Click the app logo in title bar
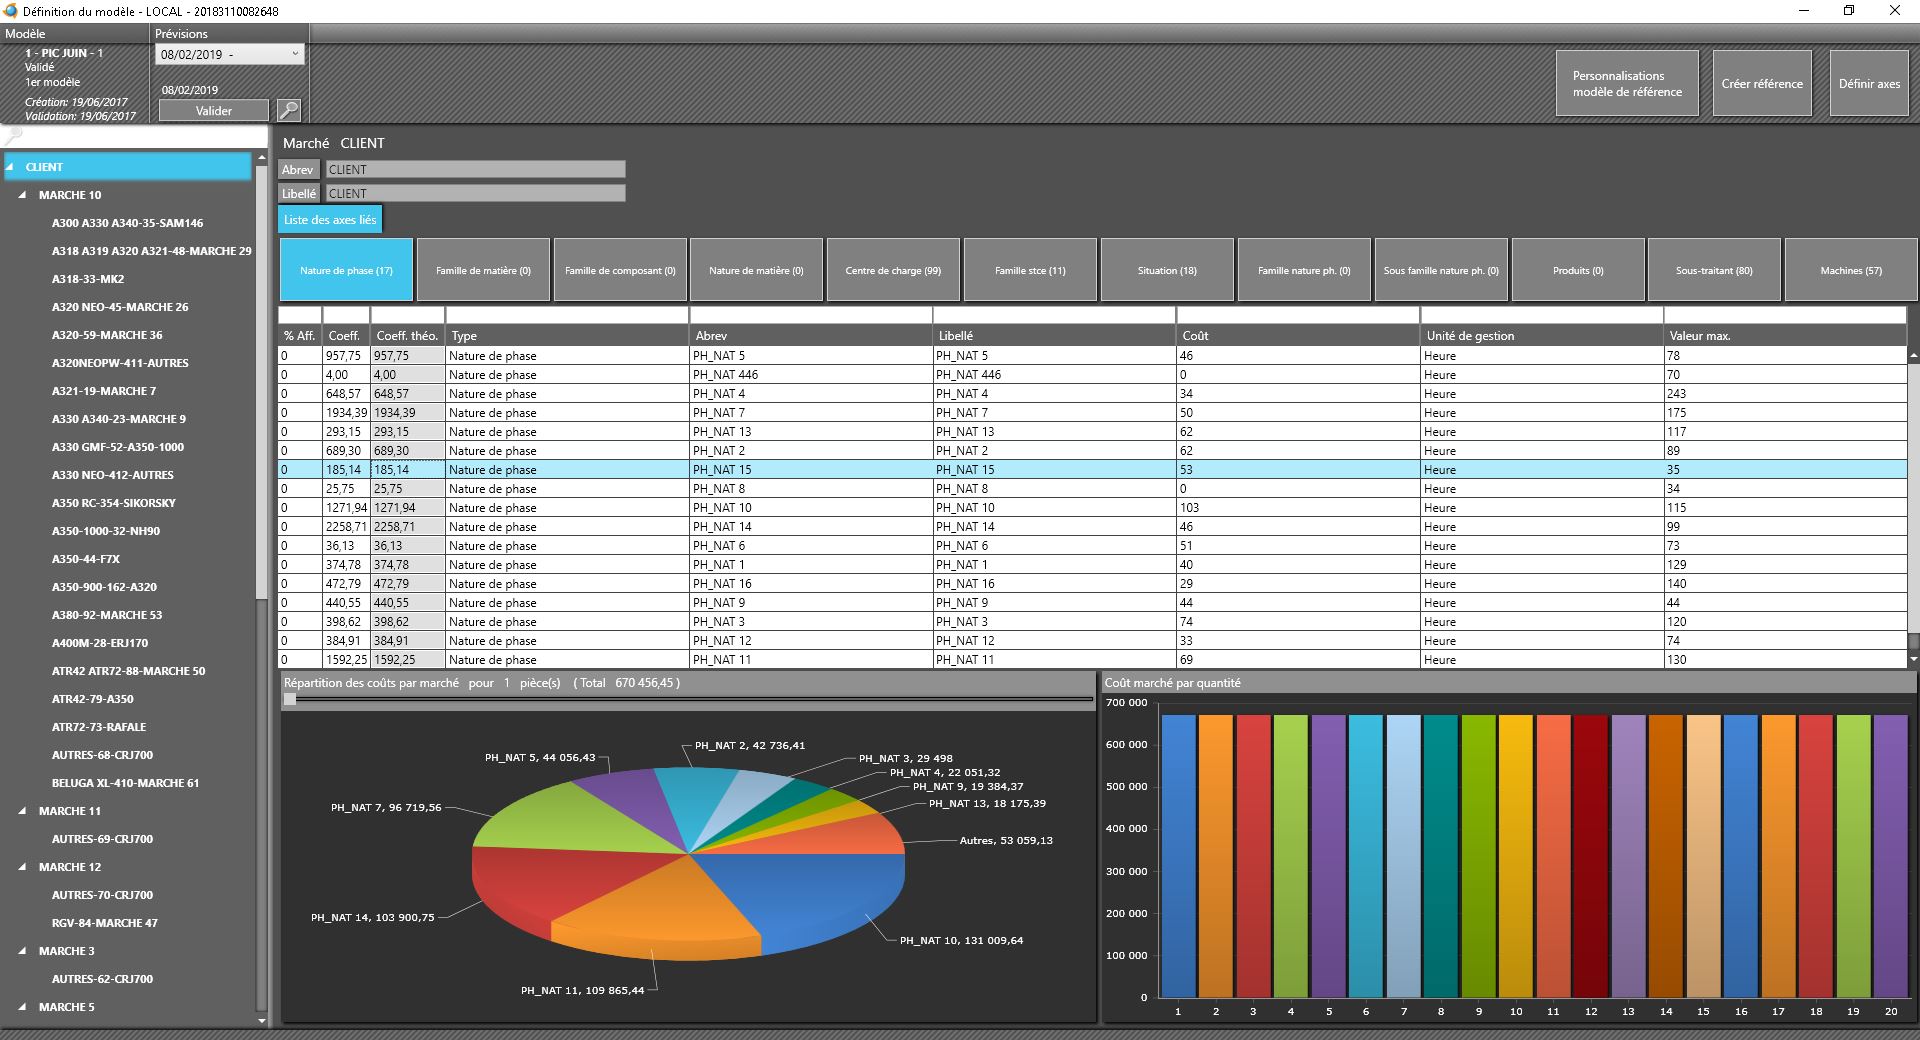This screenshot has height=1040, width=1920. click(11, 11)
